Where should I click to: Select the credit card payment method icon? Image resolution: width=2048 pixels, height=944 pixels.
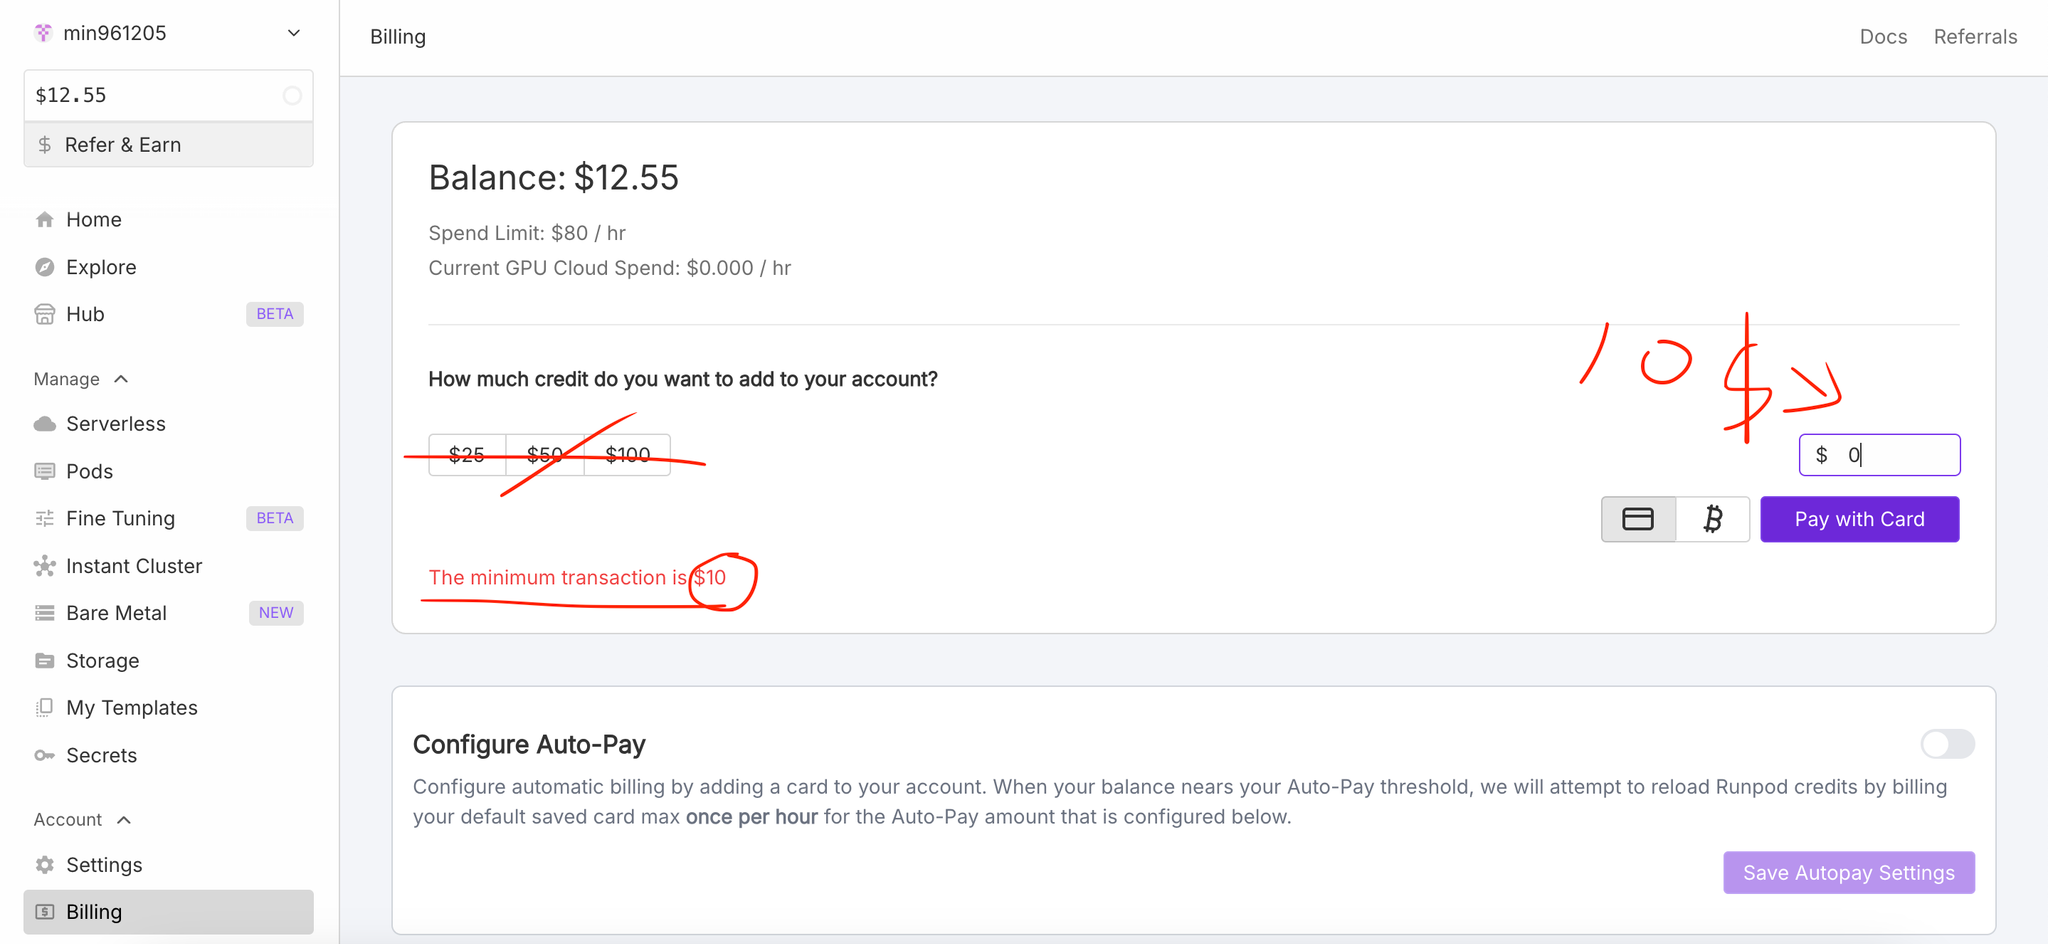click(1638, 519)
